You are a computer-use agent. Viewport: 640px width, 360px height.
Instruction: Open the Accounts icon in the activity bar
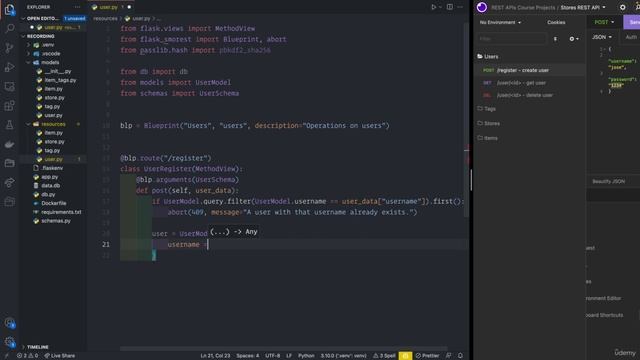pos(9,323)
